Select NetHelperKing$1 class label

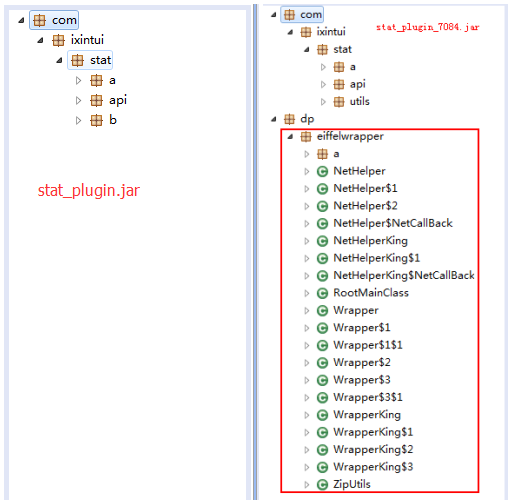pyautogui.click(x=377, y=258)
